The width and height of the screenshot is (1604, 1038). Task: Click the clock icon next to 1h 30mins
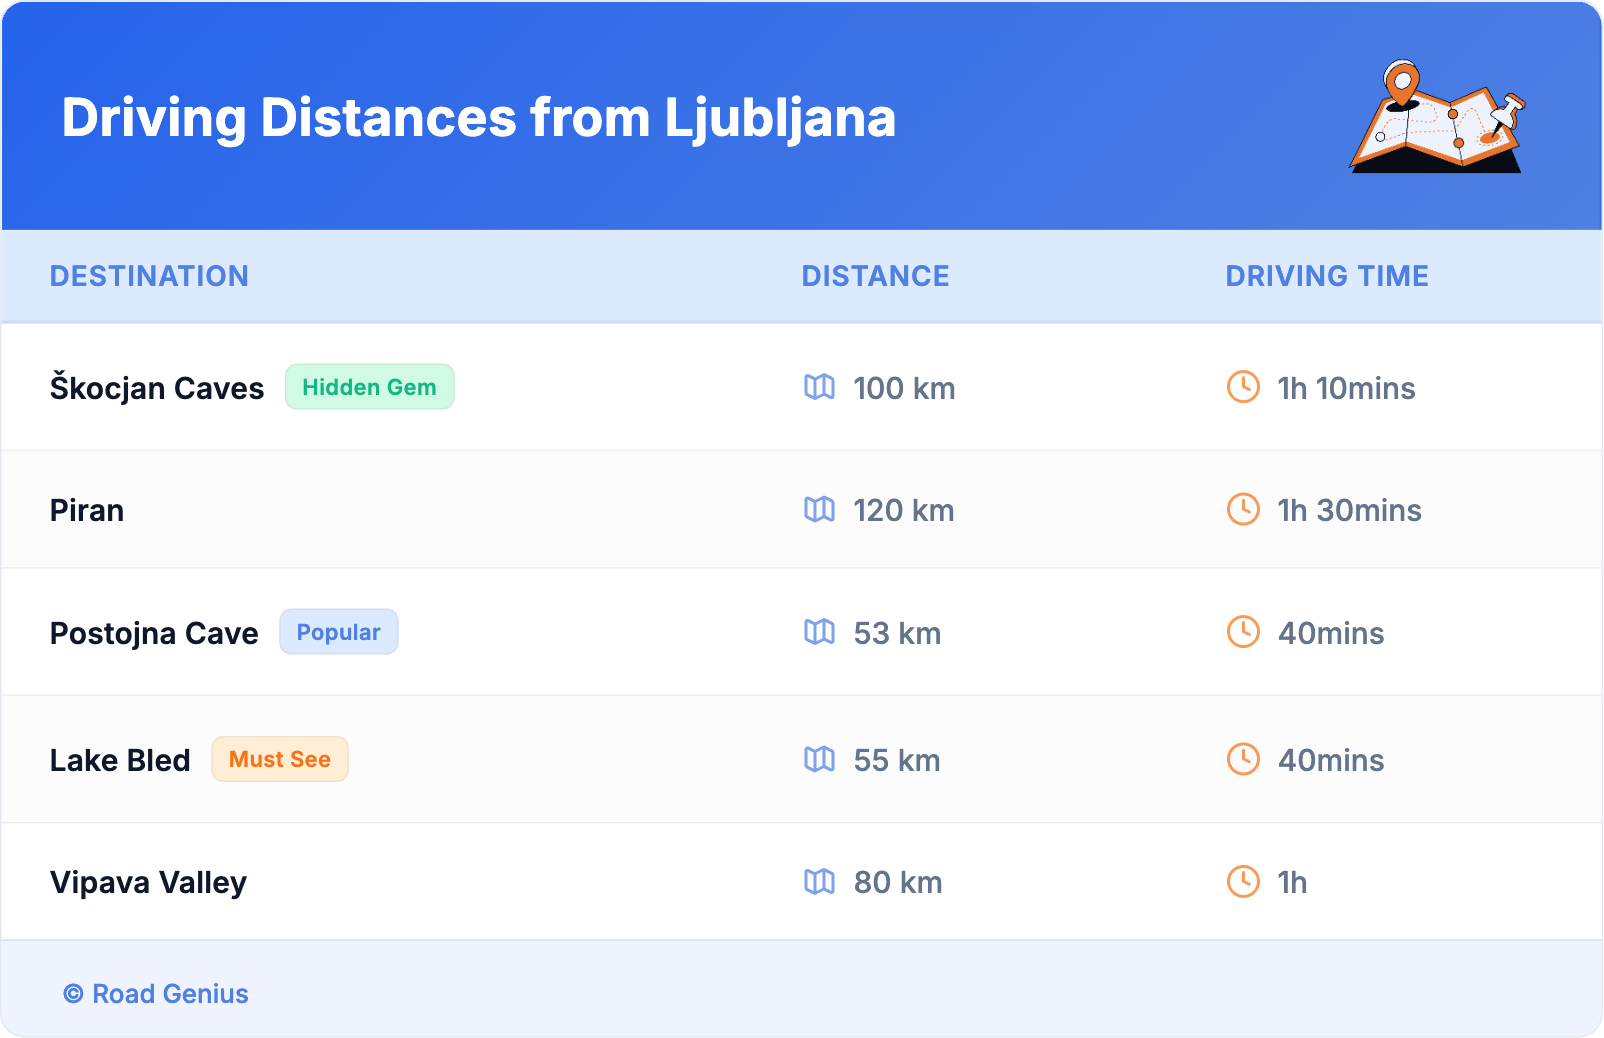coord(1243,510)
